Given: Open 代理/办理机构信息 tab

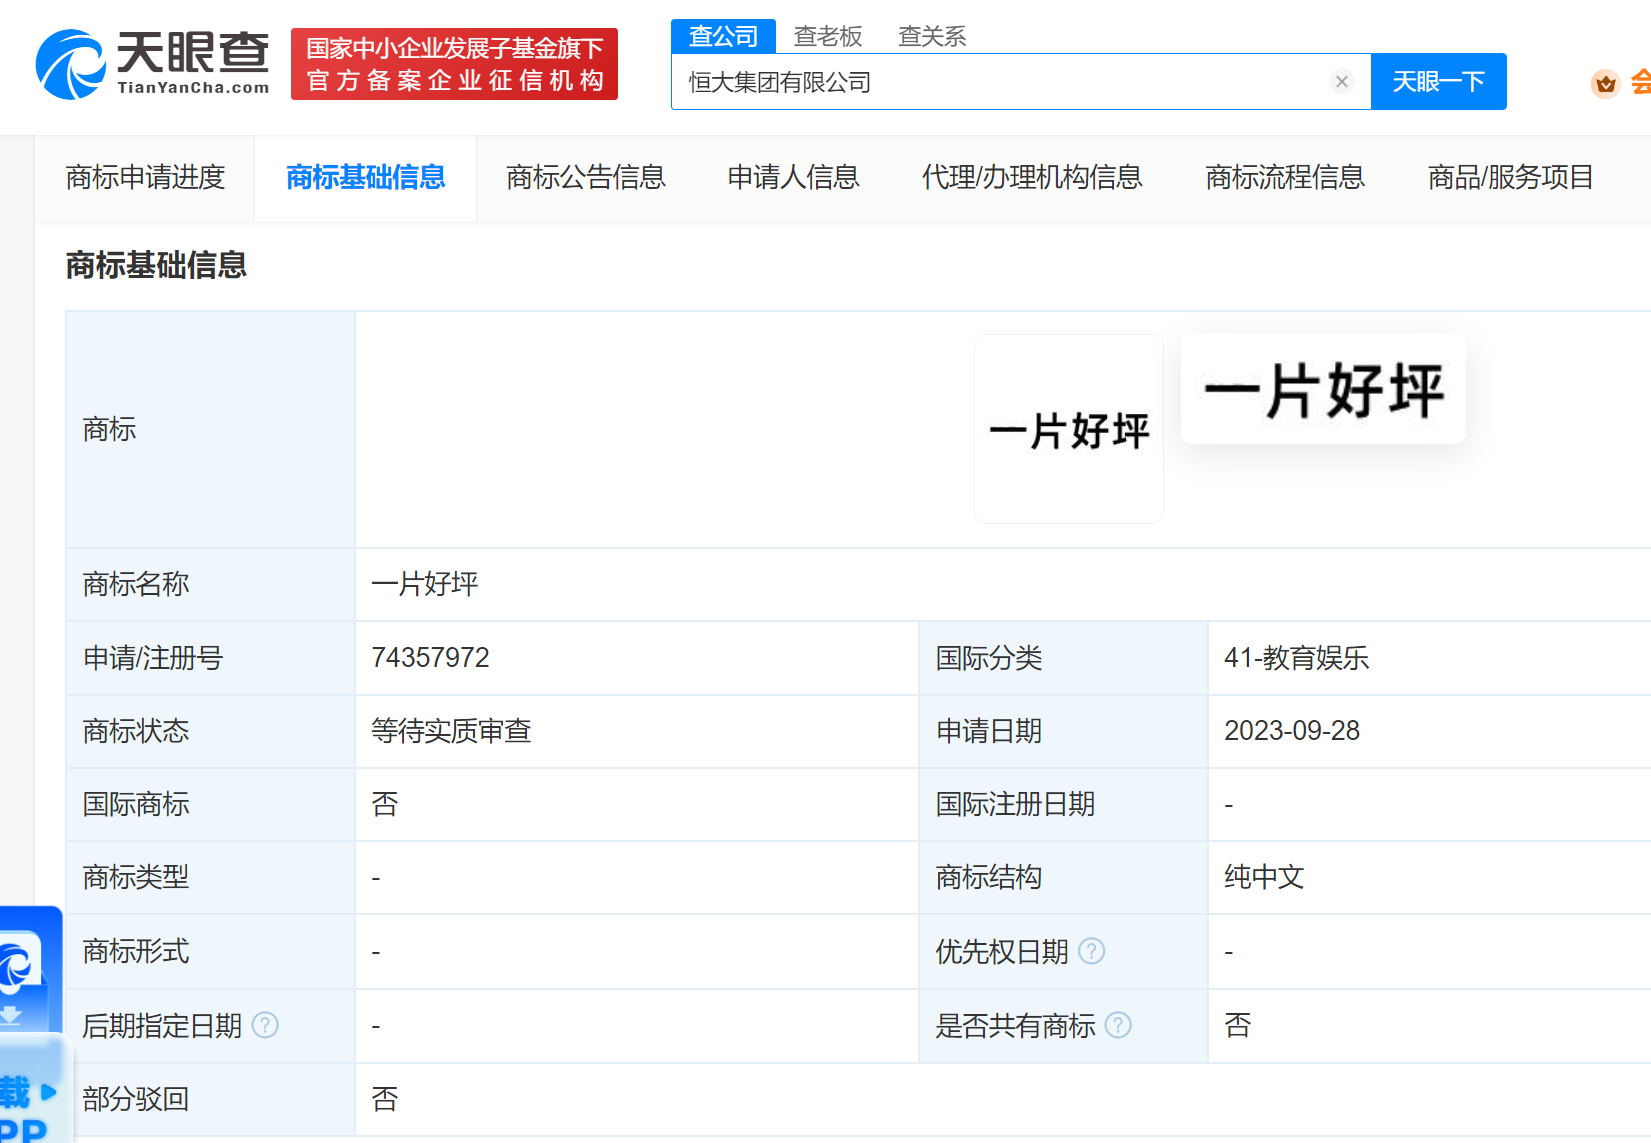Looking at the screenshot, I should click(x=1031, y=178).
